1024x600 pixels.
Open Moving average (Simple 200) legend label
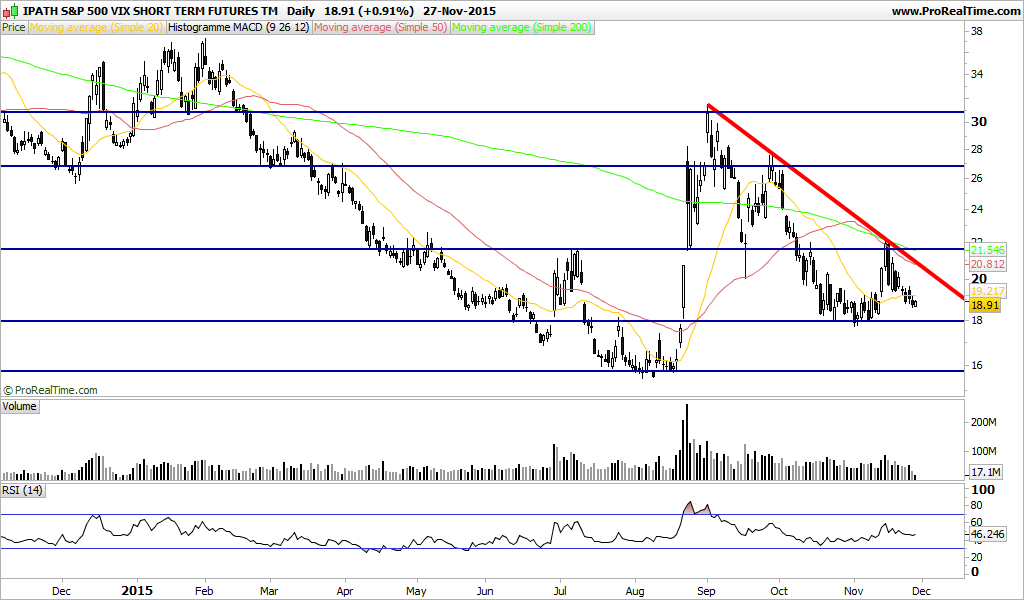click(522, 27)
